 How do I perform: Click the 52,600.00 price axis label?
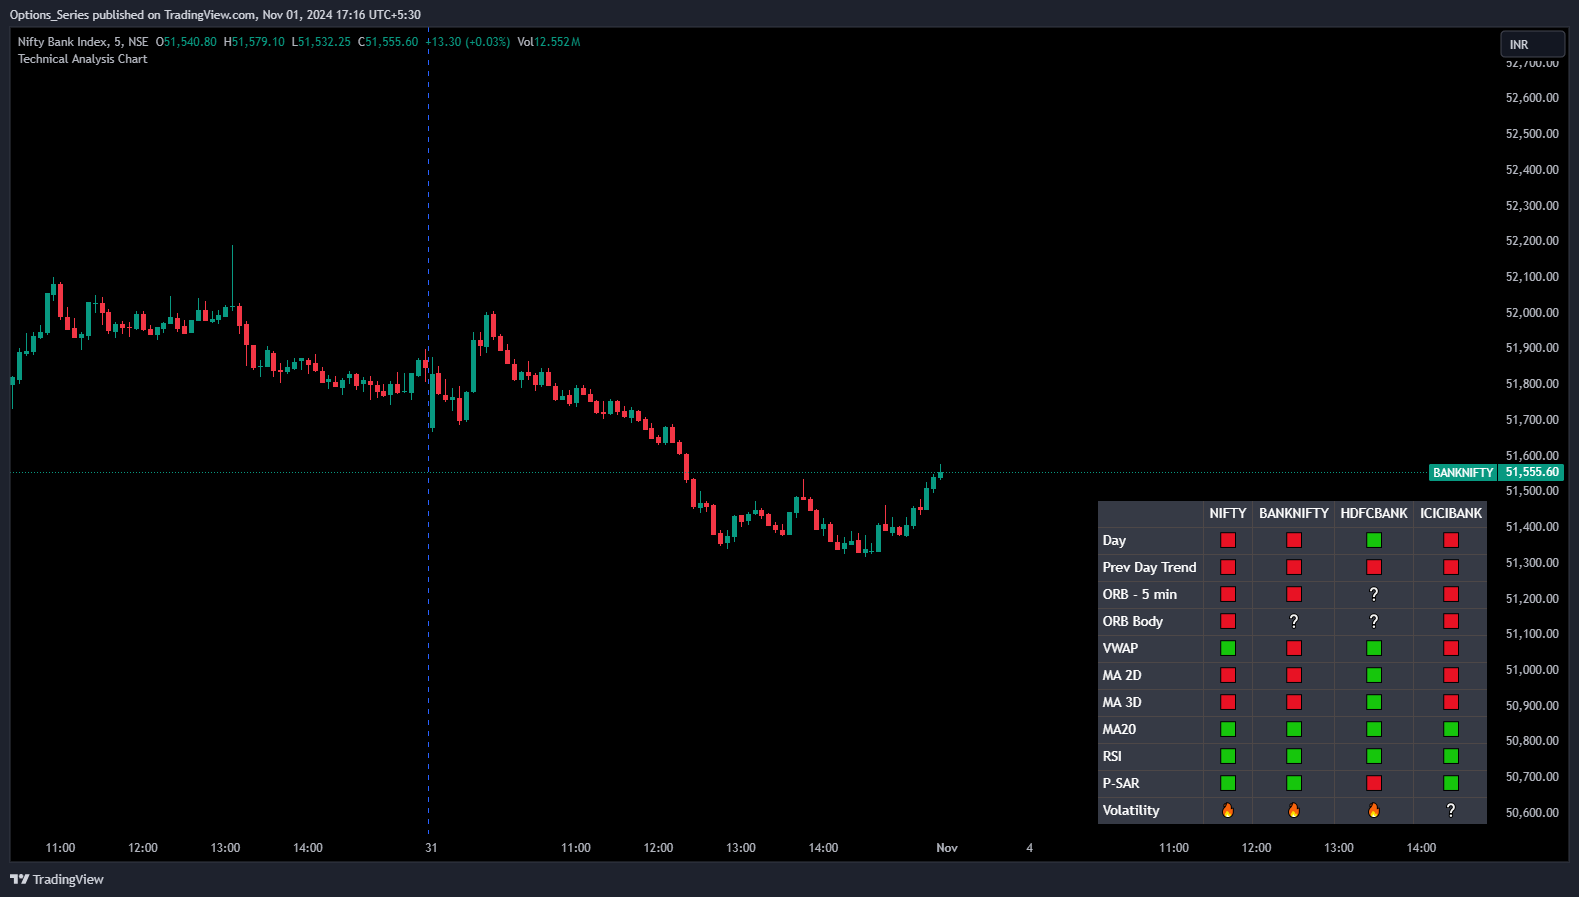1532,98
